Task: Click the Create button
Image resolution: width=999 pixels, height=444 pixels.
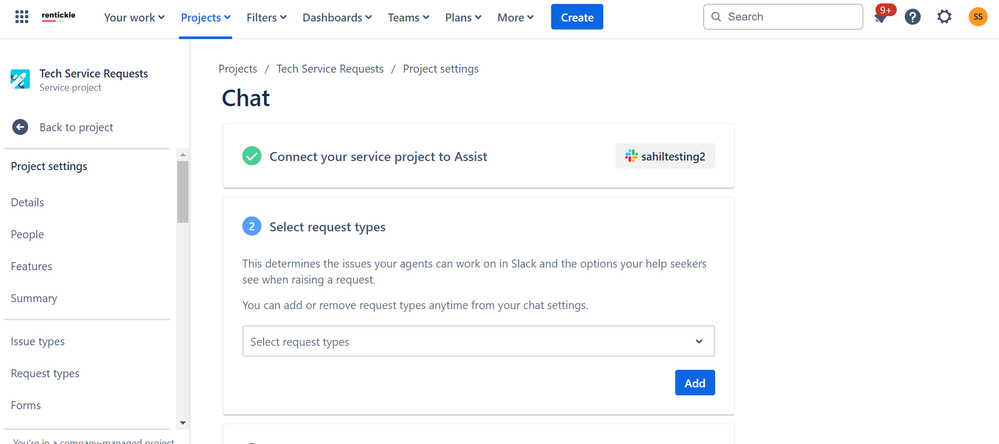Action: click(x=577, y=17)
